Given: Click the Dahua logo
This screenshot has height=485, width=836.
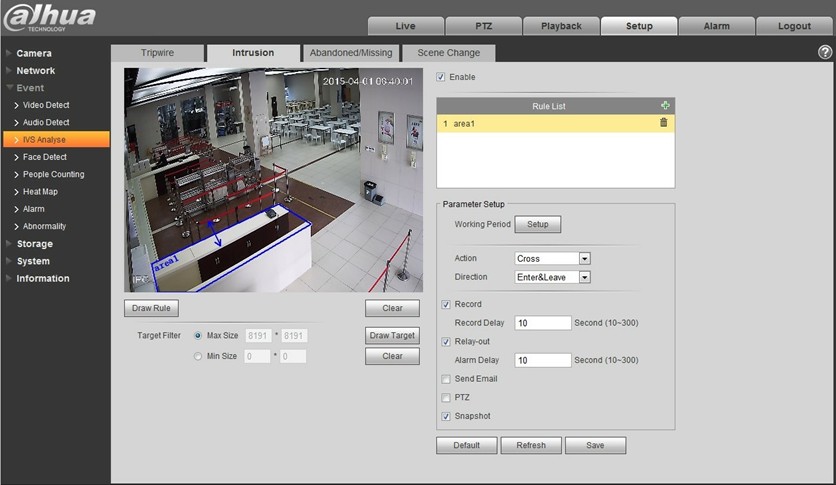Looking at the screenshot, I should pyautogui.click(x=50, y=18).
